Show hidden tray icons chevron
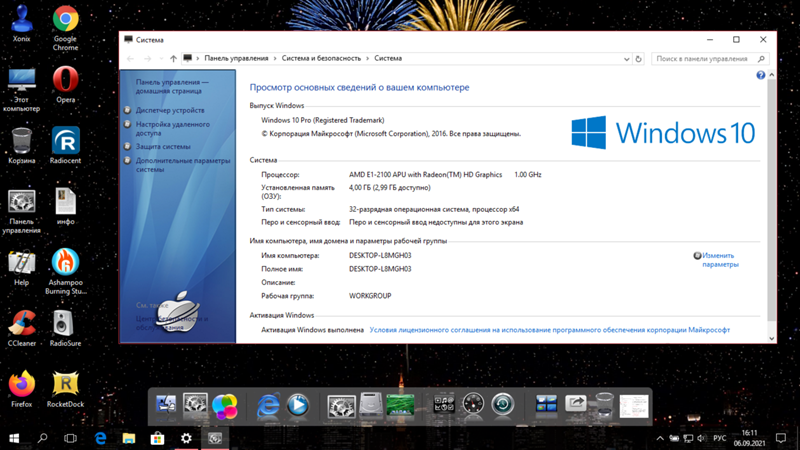 (660, 438)
